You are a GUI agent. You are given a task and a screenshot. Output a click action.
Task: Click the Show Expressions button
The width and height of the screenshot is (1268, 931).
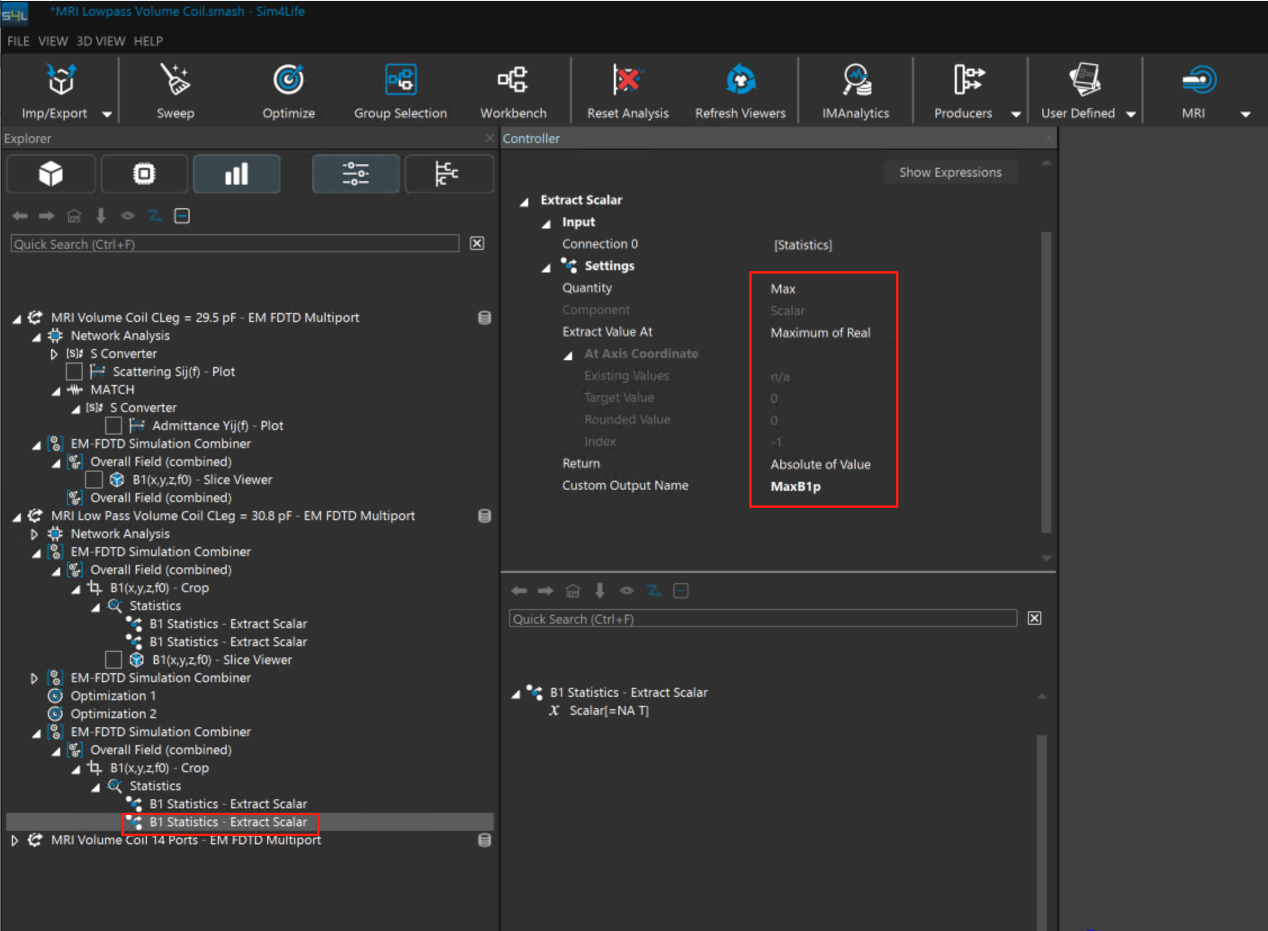click(x=949, y=172)
